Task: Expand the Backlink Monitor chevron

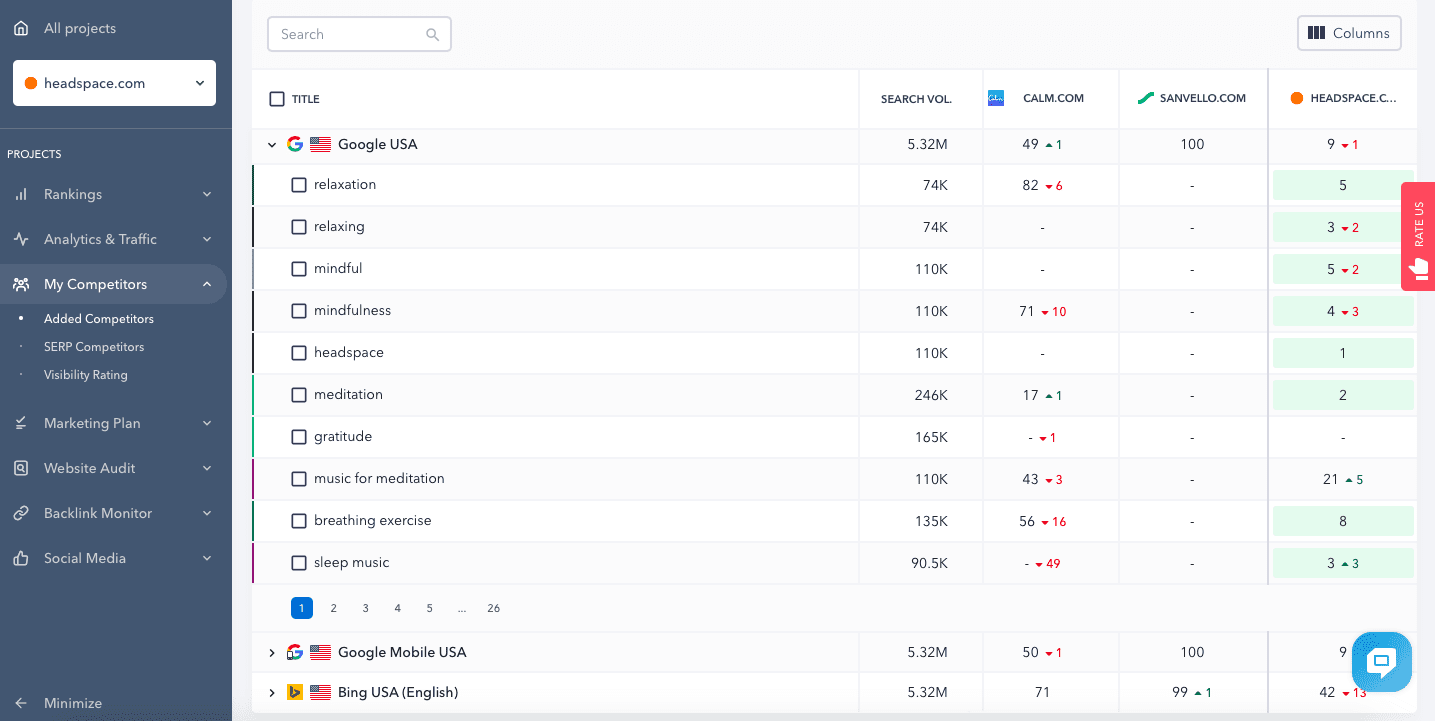Action: click(x=207, y=513)
